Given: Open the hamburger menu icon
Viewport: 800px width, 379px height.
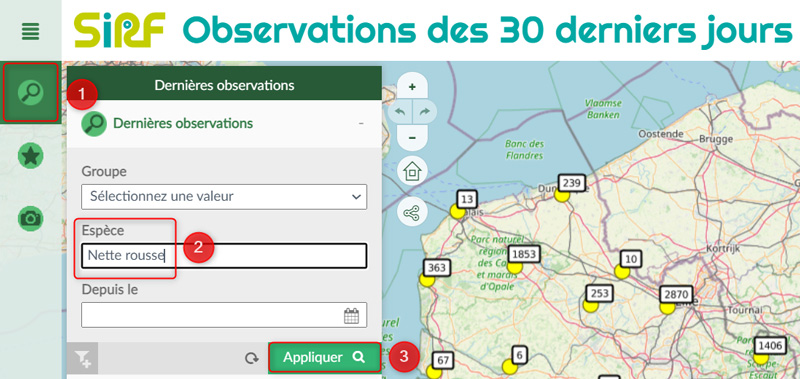Looking at the screenshot, I should 31,33.
